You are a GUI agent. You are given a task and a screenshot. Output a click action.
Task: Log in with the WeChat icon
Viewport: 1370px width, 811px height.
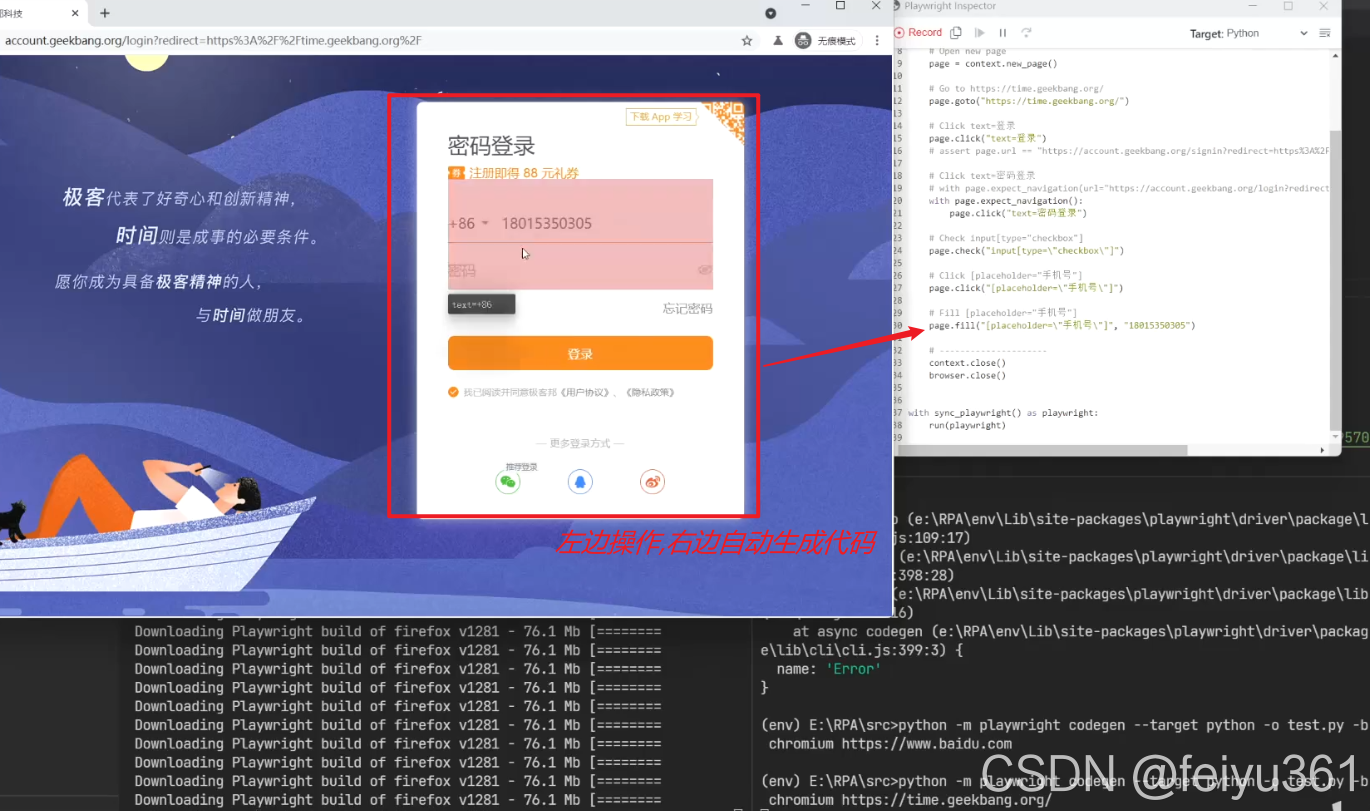pyautogui.click(x=509, y=482)
